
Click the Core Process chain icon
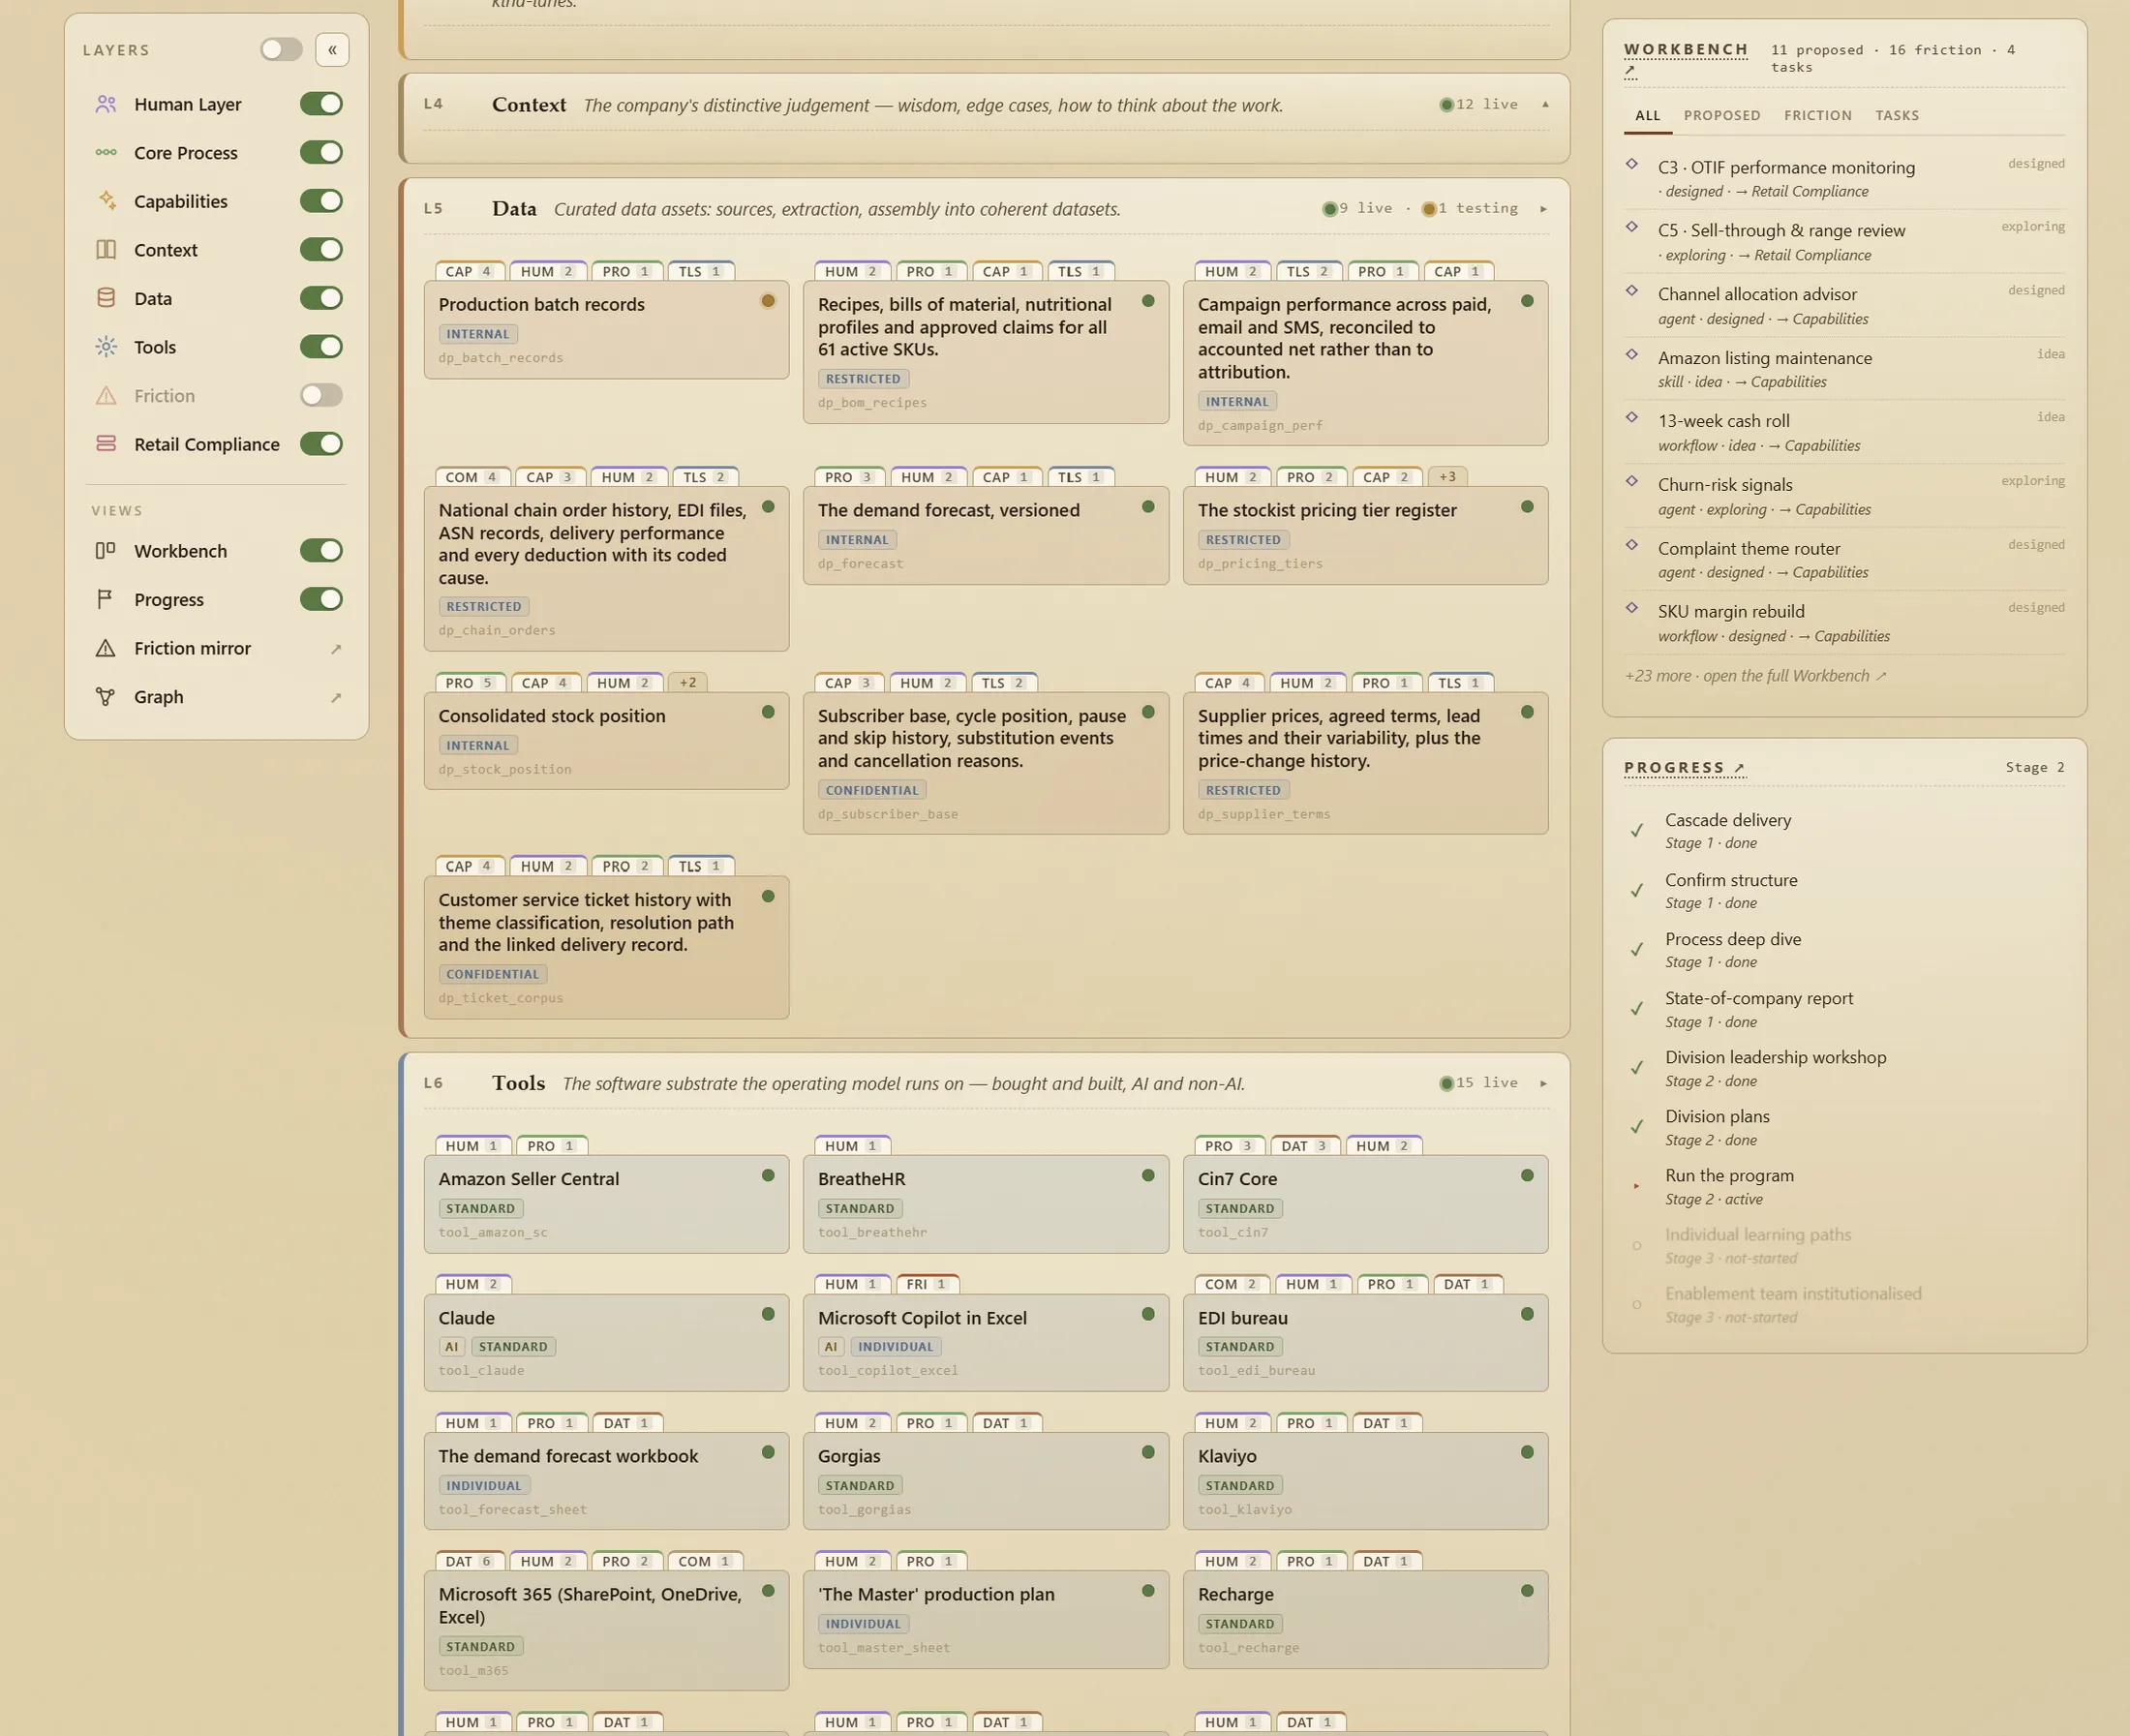click(106, 153)
